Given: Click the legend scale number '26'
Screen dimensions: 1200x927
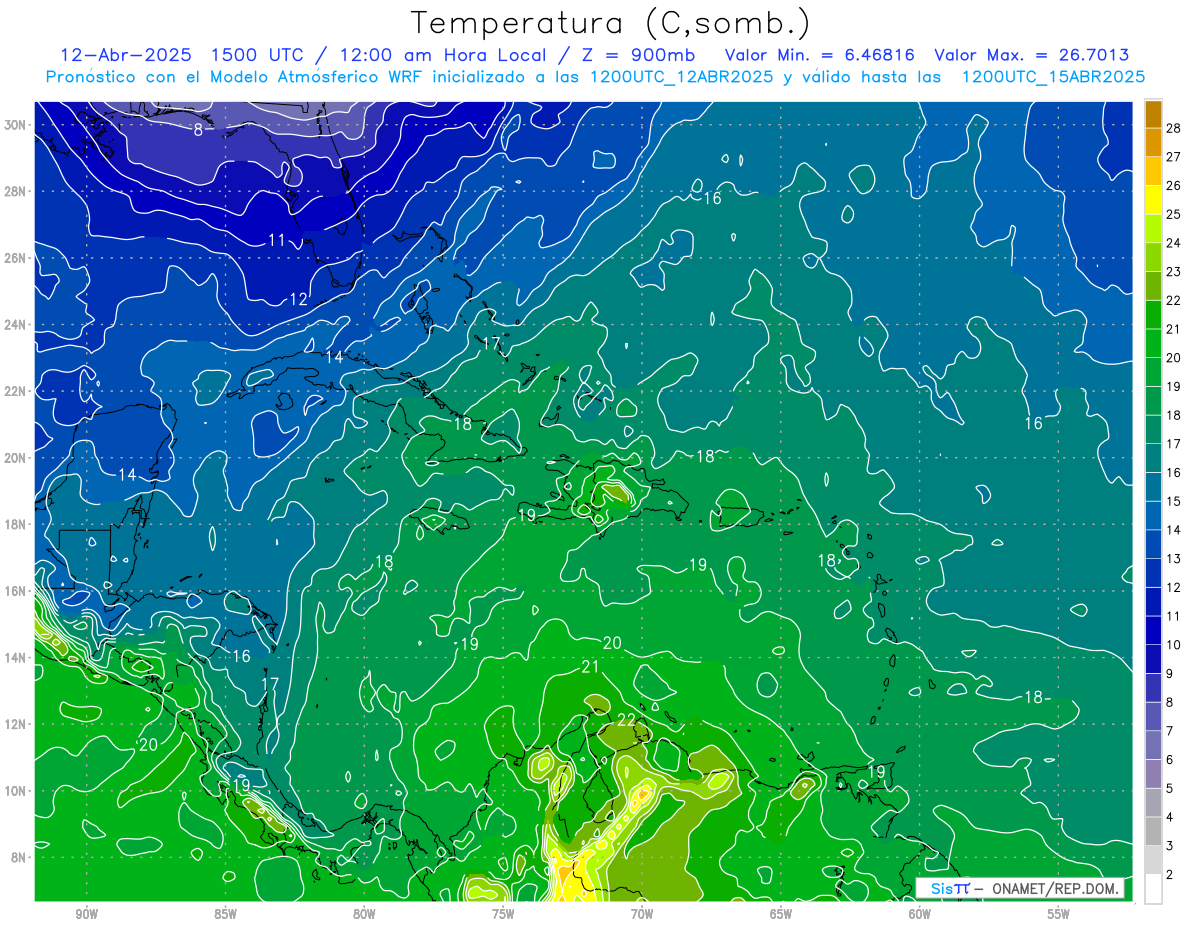Looking at the screenshot, I should coord(1174,185).
